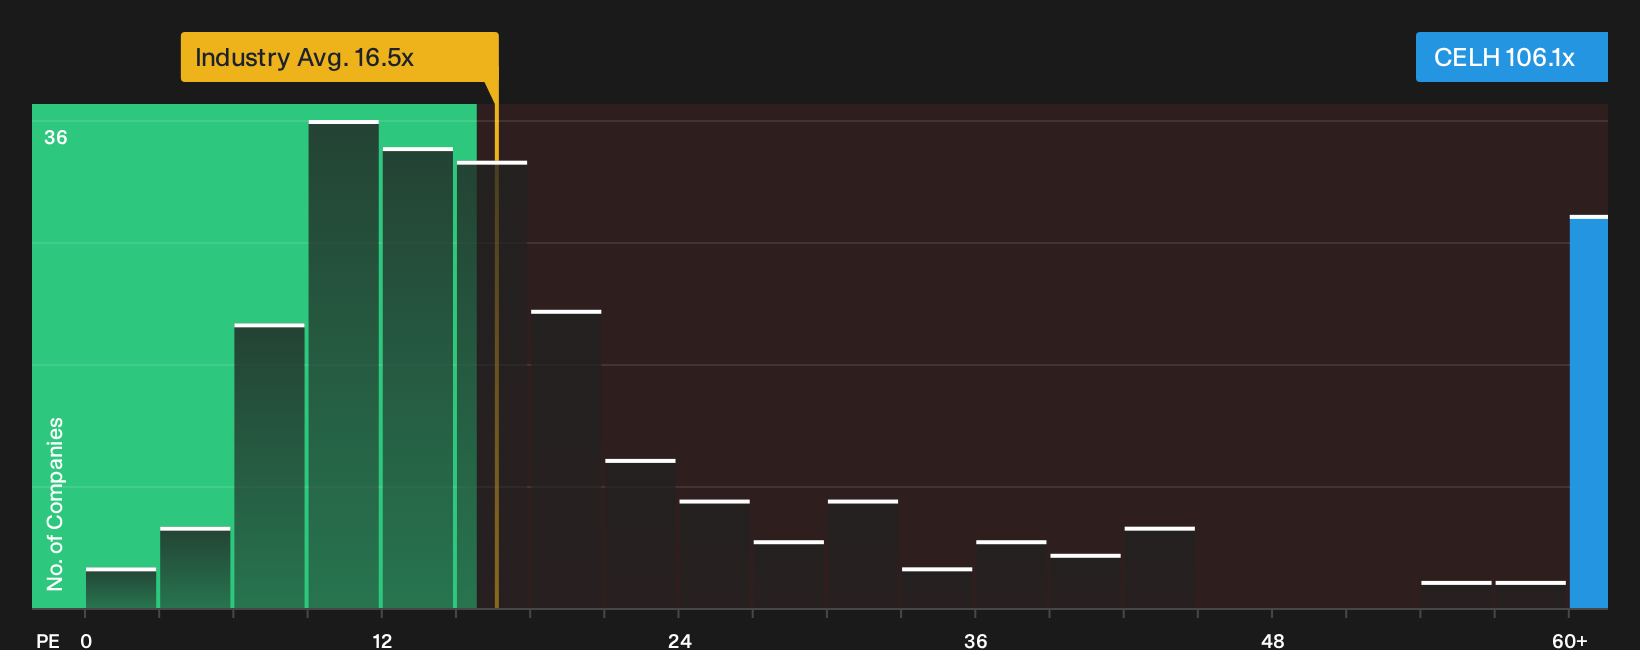The height and width of the screenshot is (650, 1640).
Task: Select the blue bar at PE 60+
Action: [1589, 412]
